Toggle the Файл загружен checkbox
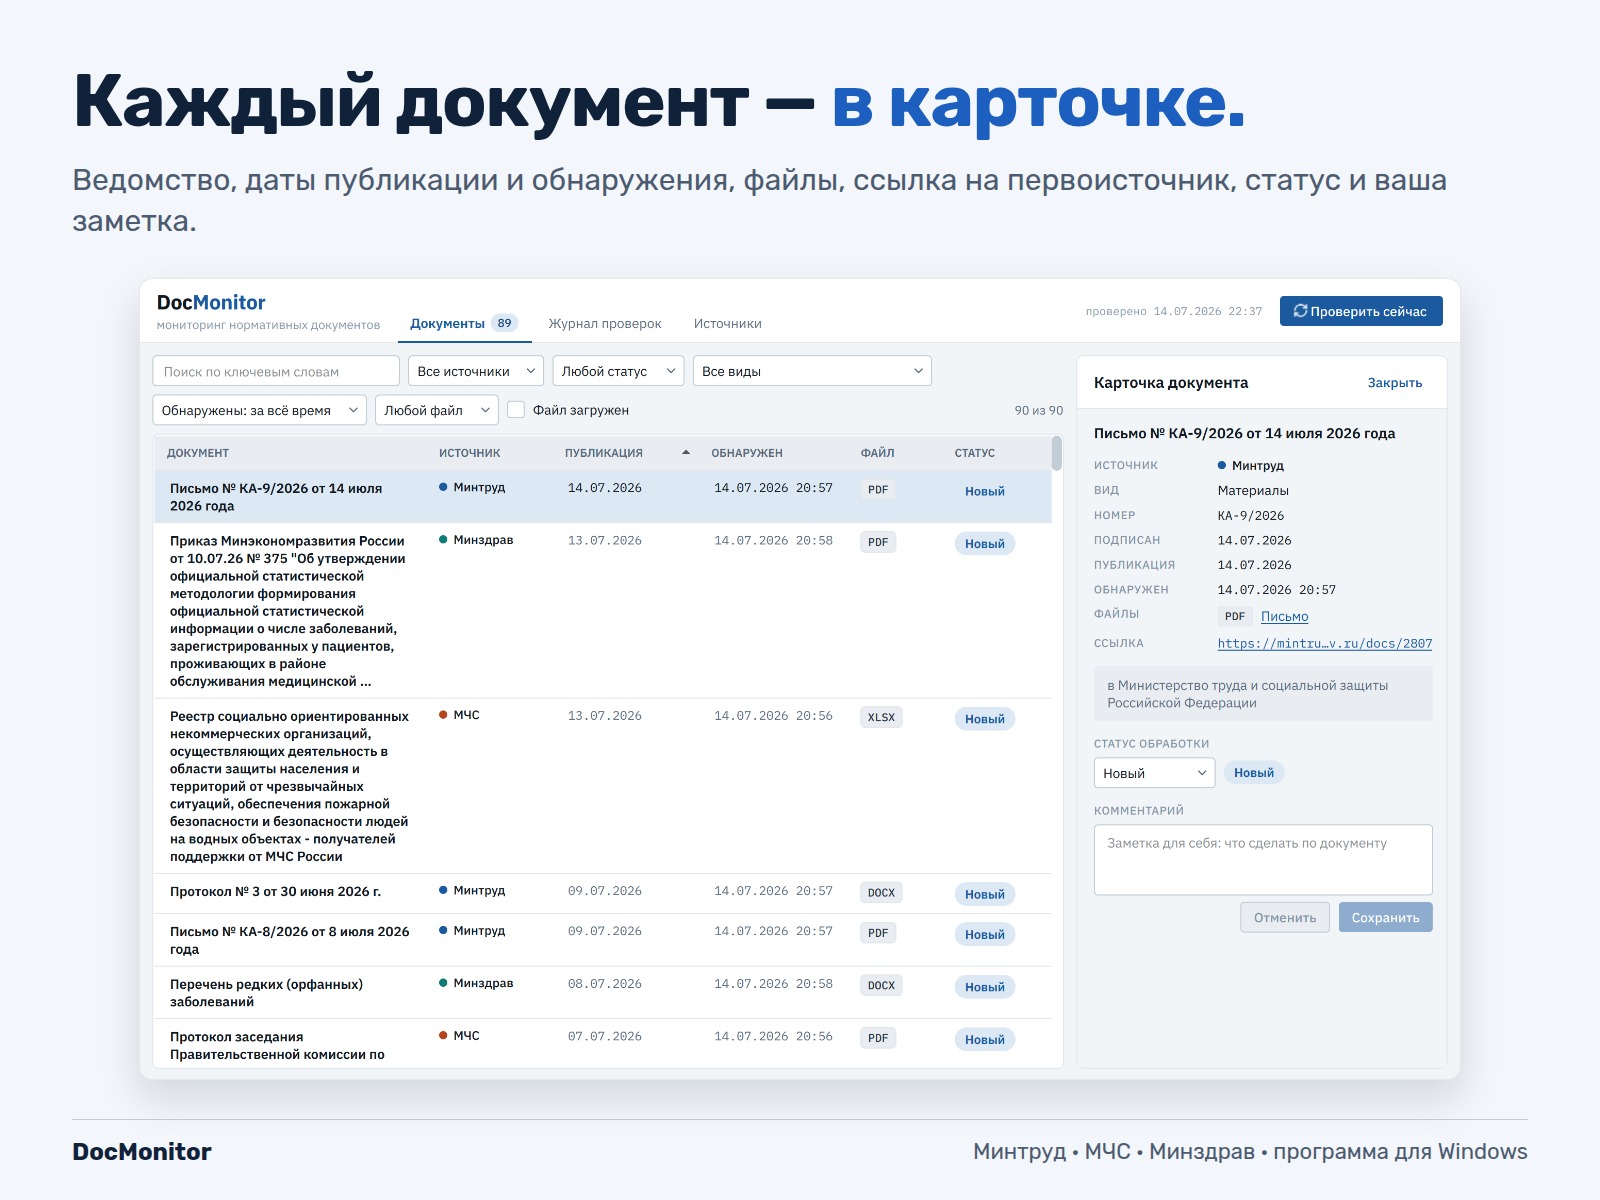Image resolution: width=1600 pixels, height=1200 pixels. point(516,410)
